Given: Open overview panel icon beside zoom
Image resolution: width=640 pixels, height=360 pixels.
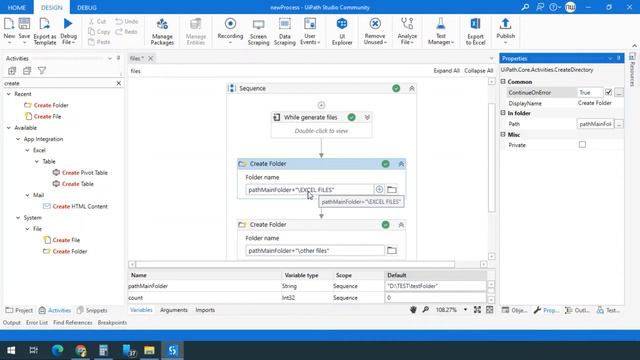Looking at the screenshot, I should 489,310.
